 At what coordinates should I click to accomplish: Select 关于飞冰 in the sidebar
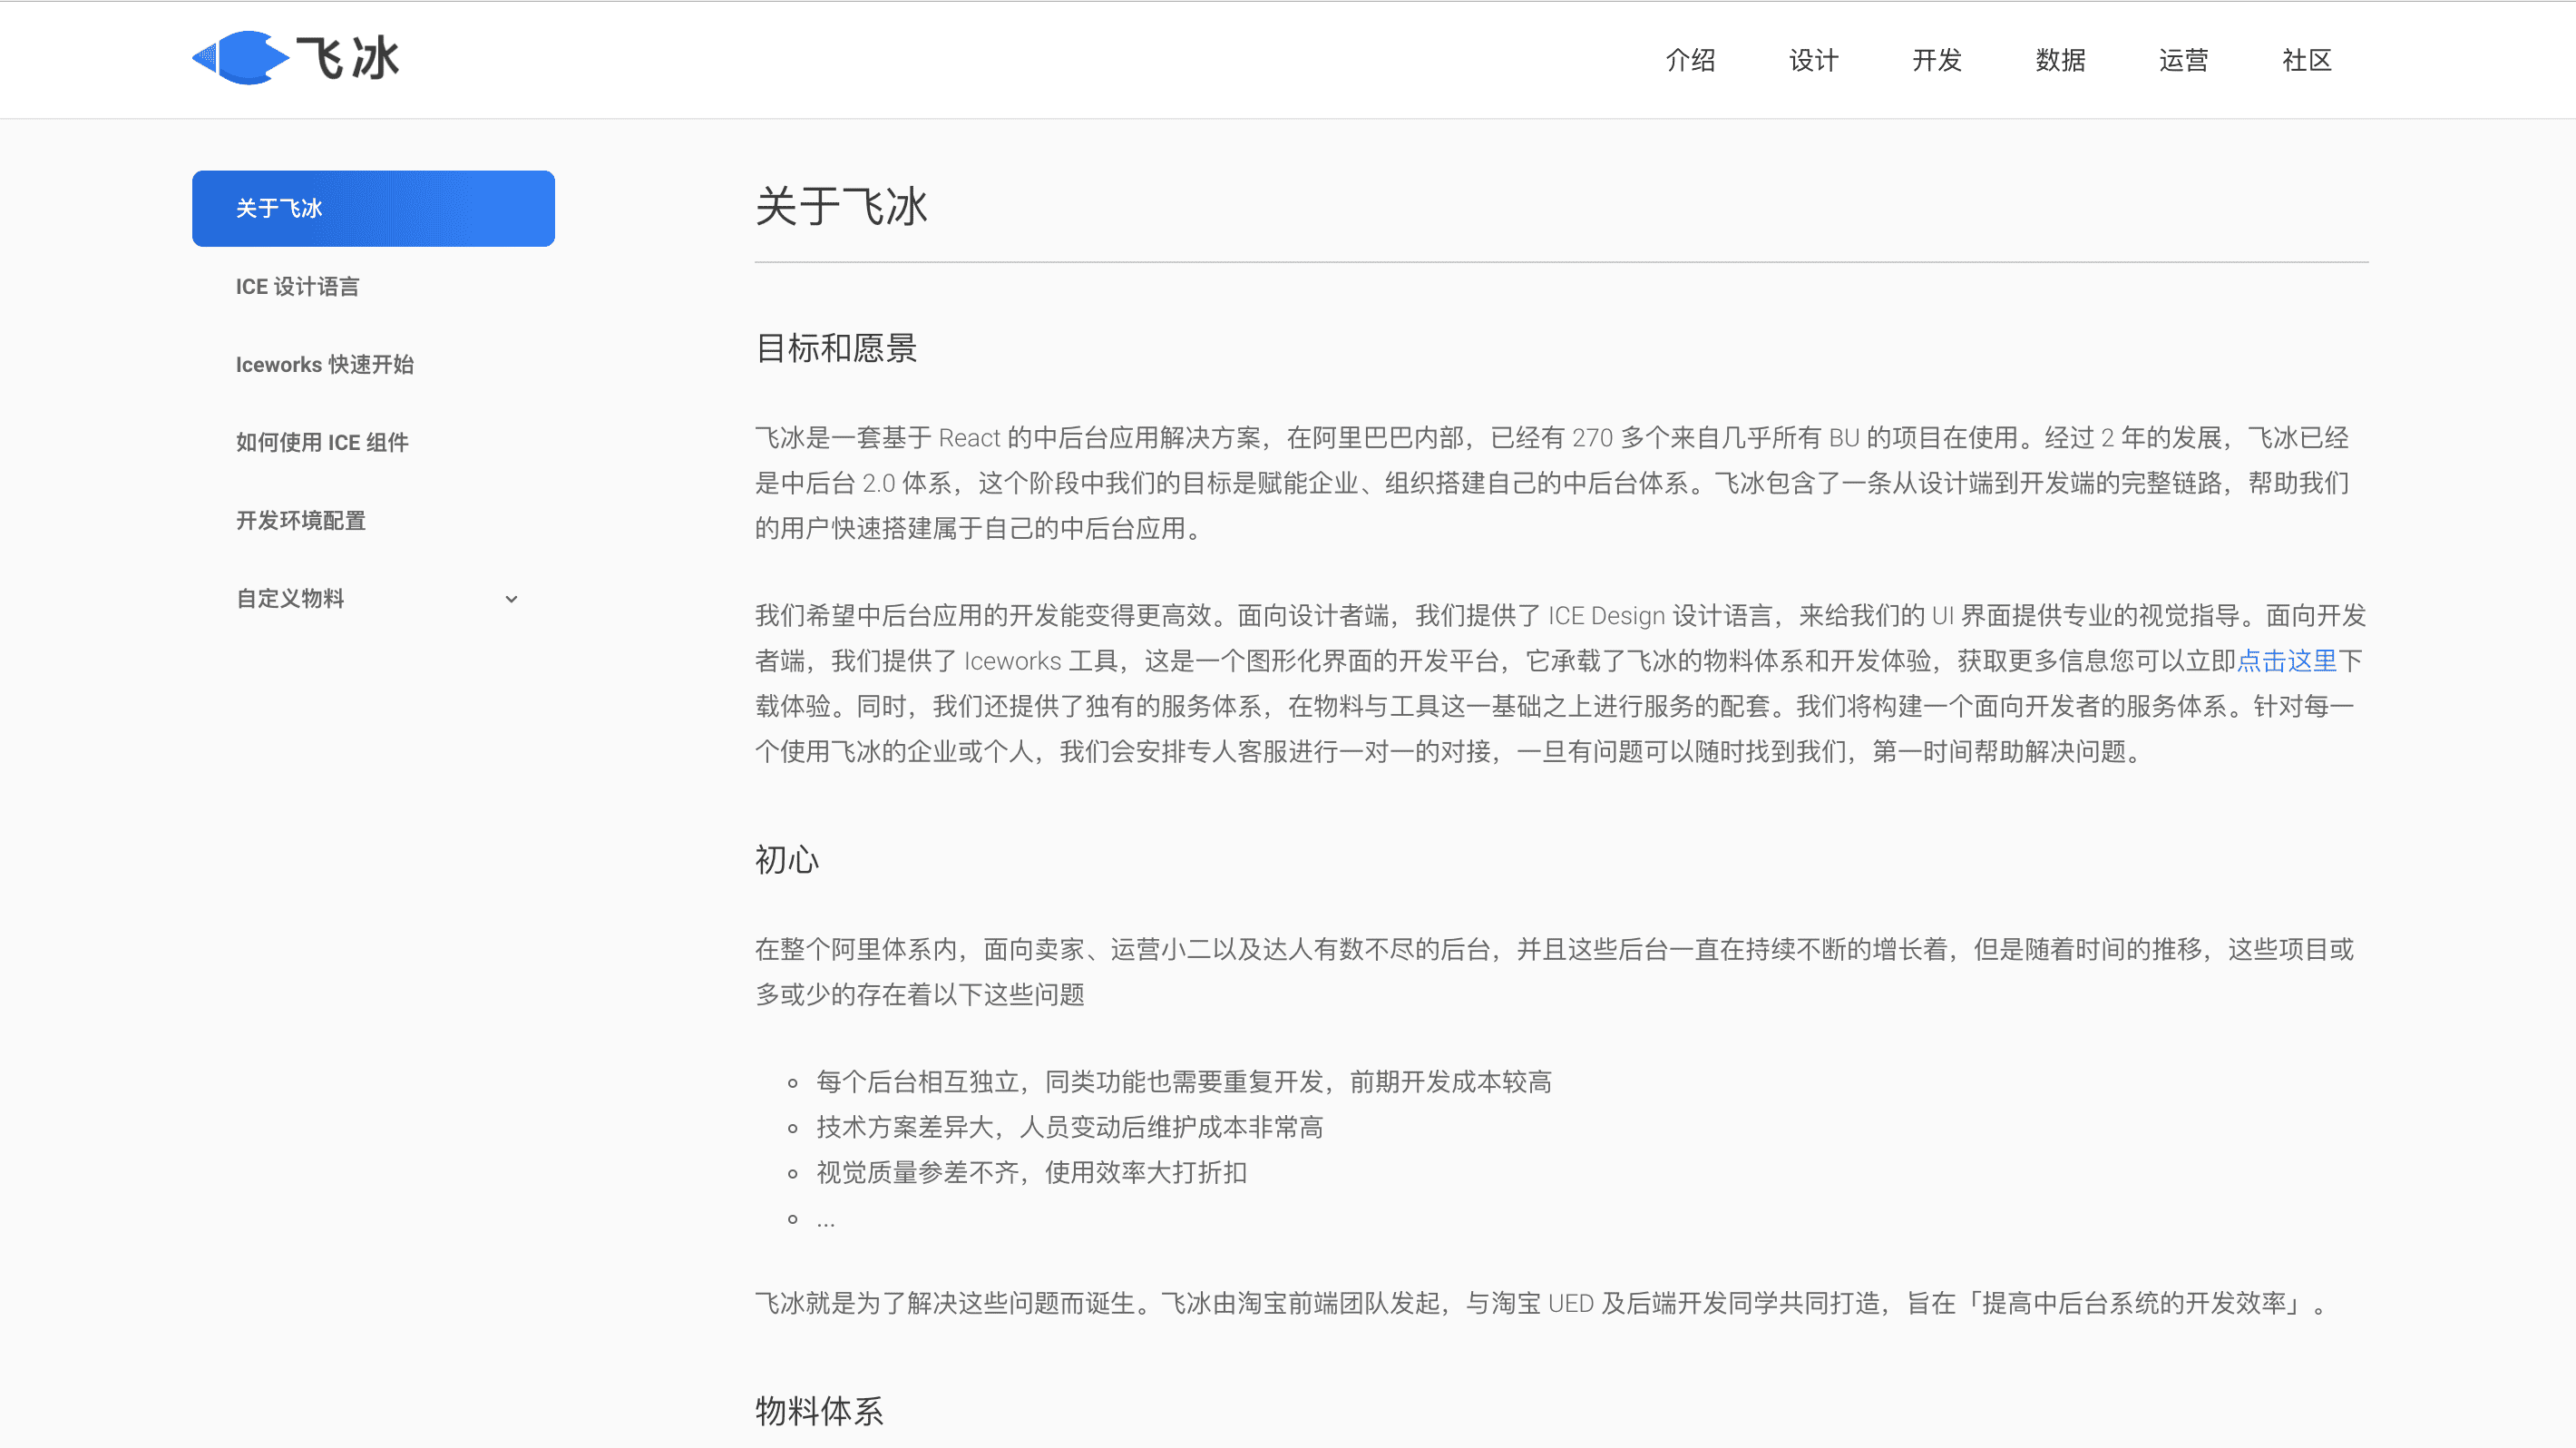[x=373, y=208]
